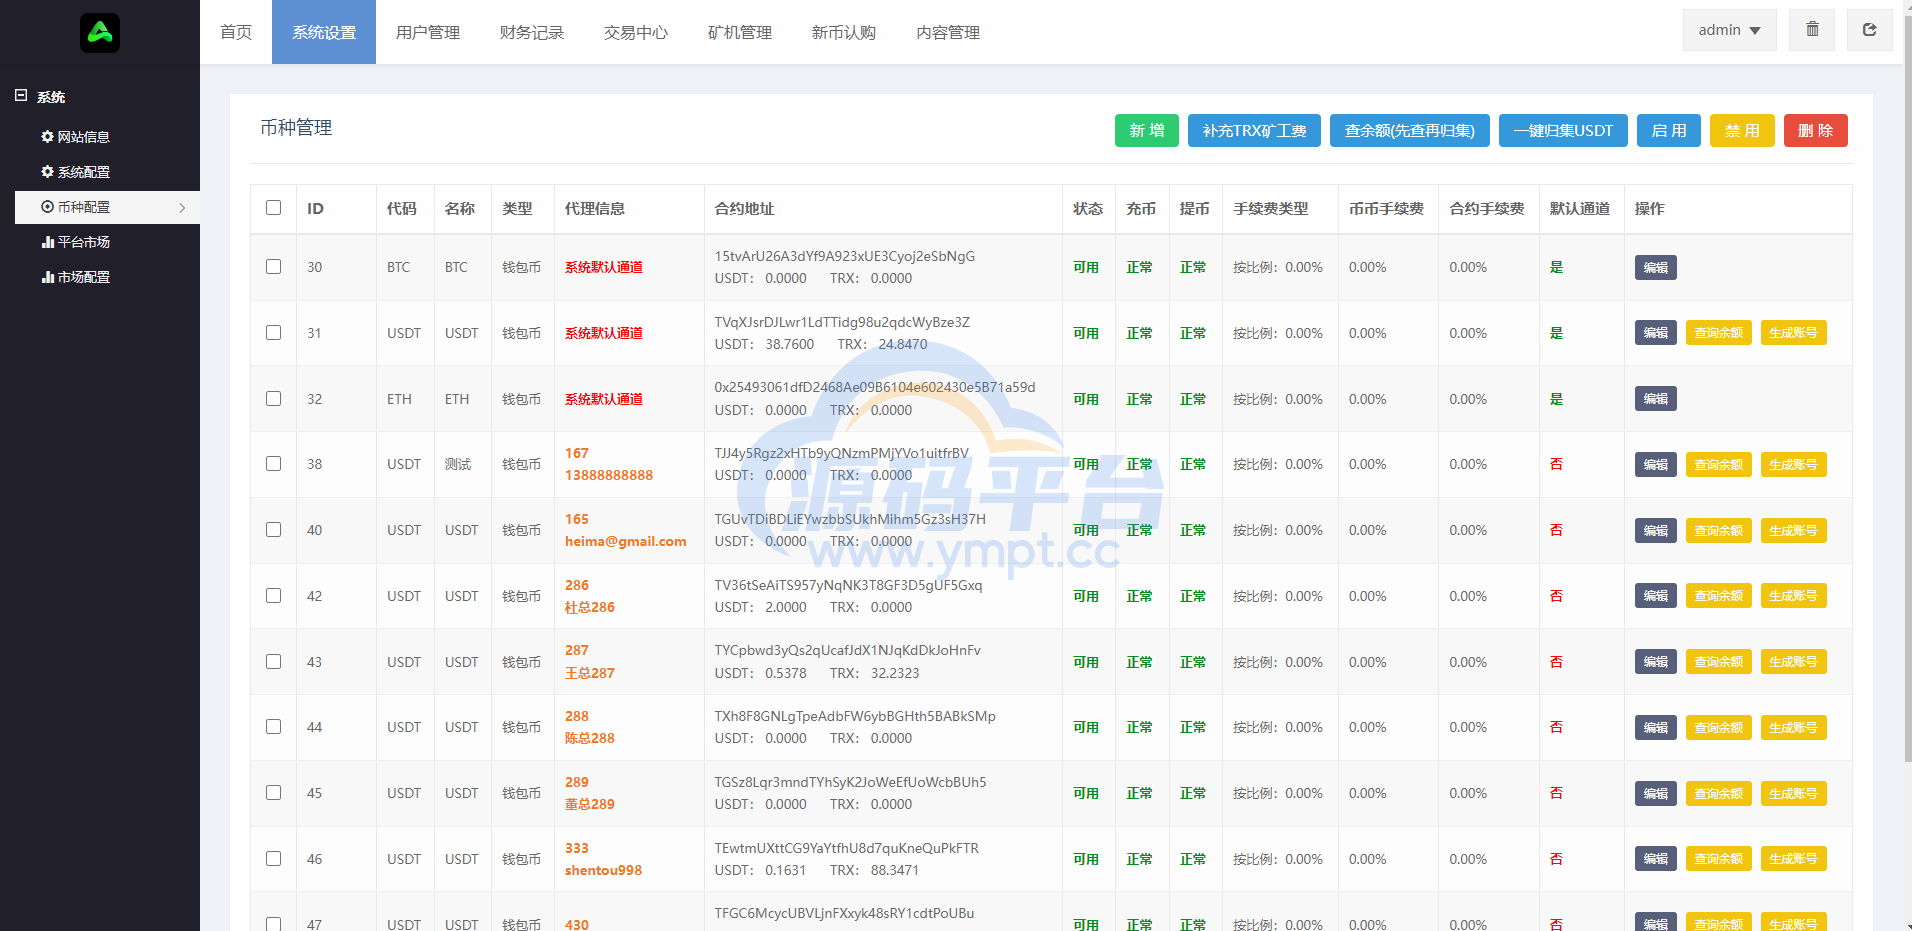Click the yellow 禁用 button

[x=1742, y=130]
